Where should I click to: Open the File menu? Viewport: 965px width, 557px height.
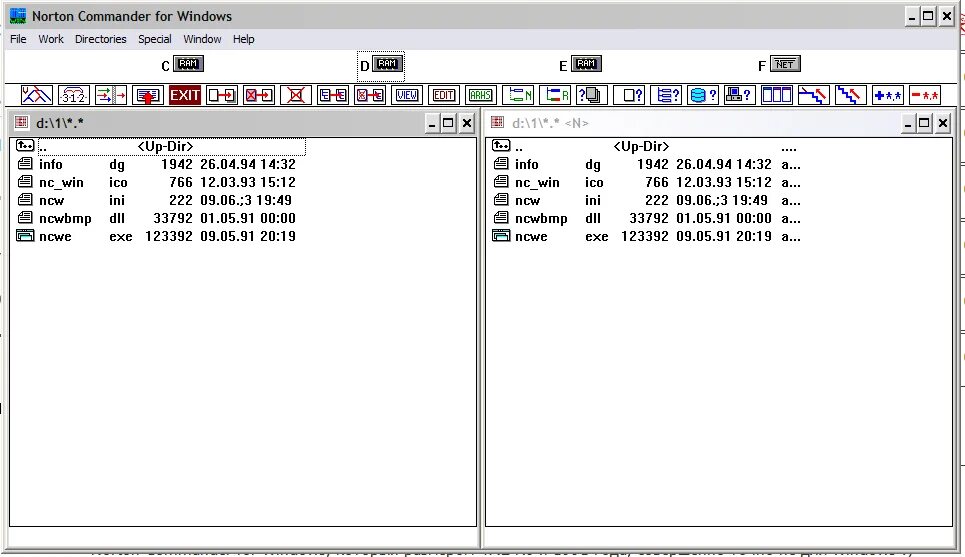[x=18, y=39]
